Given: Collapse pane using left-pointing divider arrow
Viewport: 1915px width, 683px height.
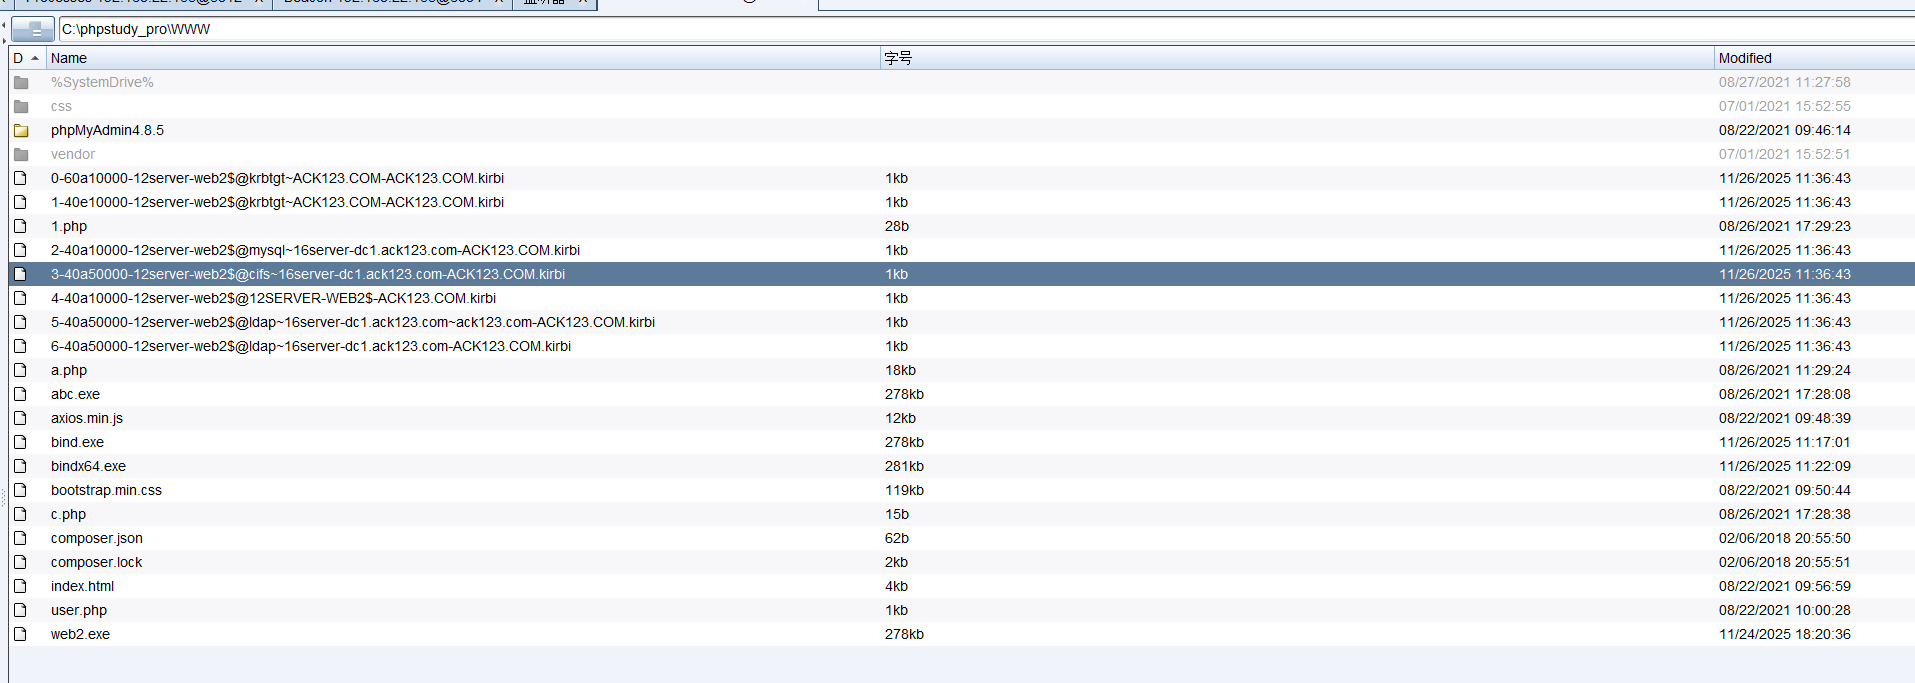Looking at the screenshot, I should (x=3, y=25).
